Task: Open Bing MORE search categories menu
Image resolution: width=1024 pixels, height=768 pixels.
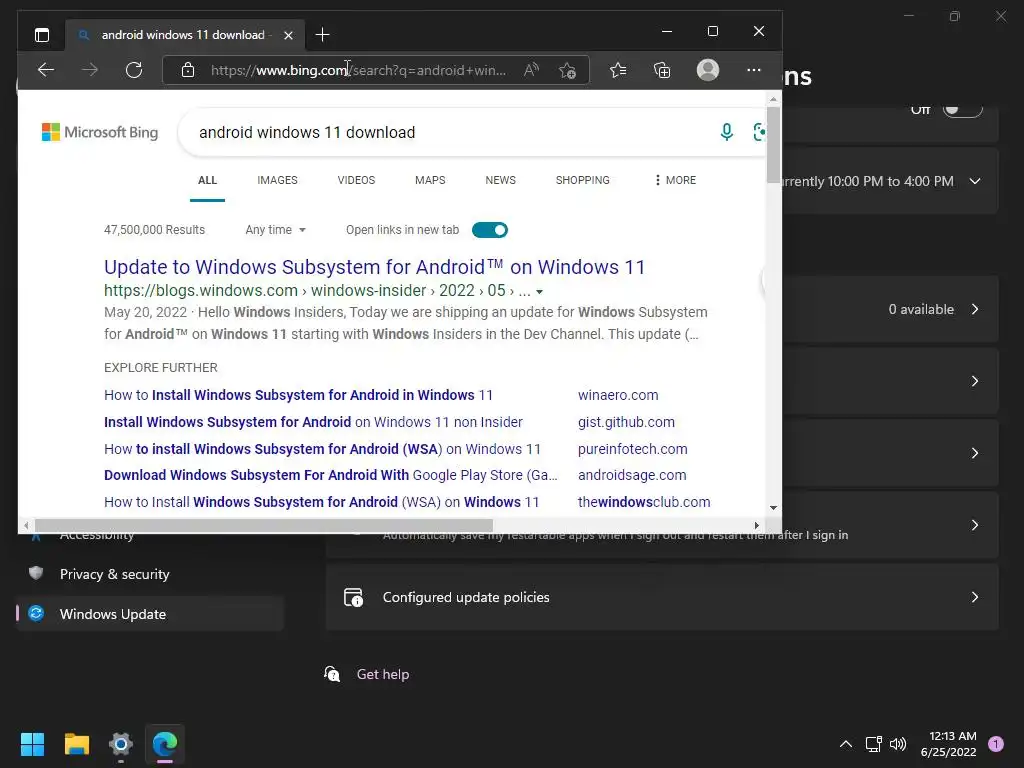Action: point(675,180)
